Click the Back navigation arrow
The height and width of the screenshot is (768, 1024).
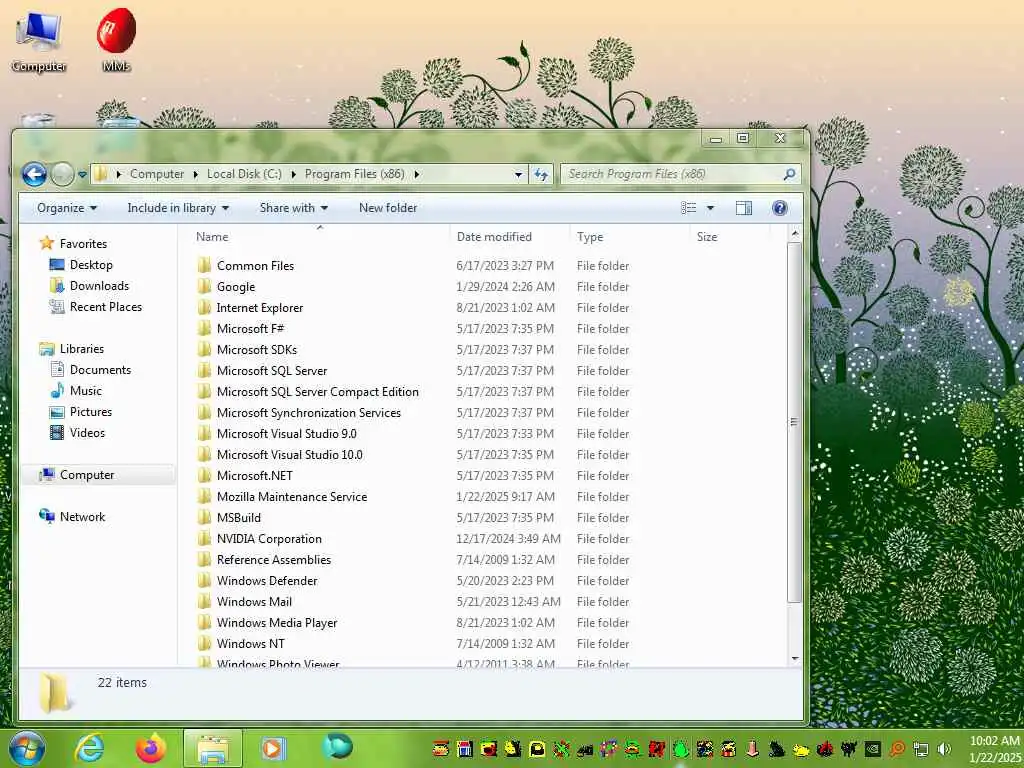[x=34, y=174]
